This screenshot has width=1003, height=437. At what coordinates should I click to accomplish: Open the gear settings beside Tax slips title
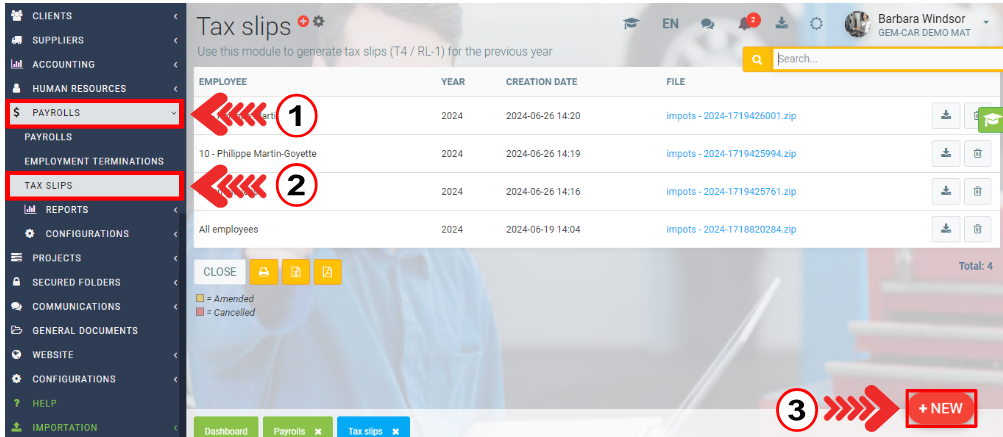click(x=319, y=21)
